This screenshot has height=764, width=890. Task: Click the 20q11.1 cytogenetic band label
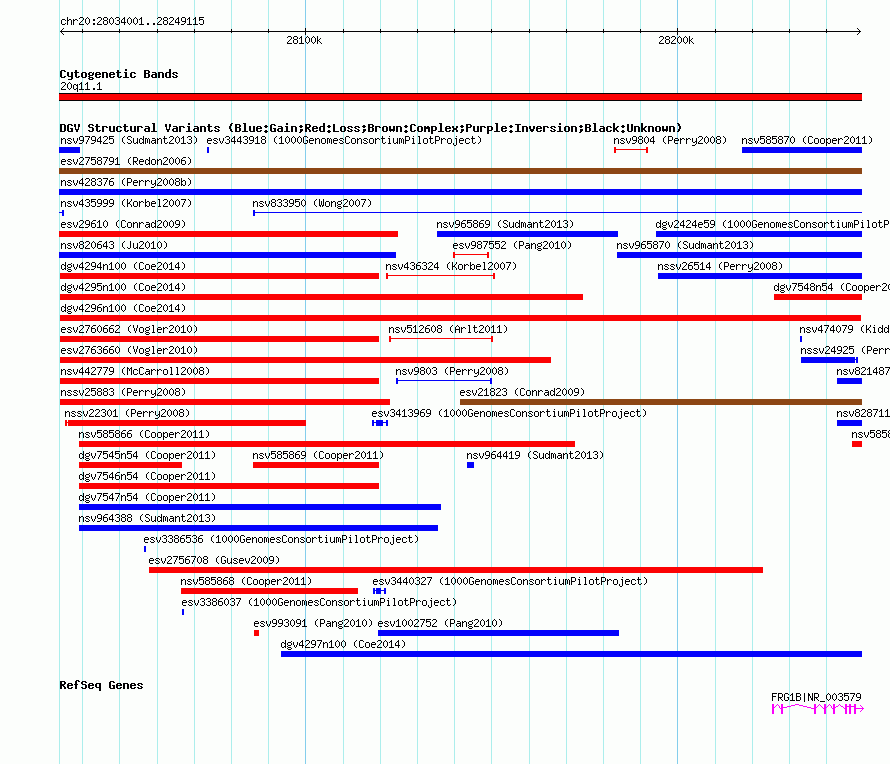click(x=81, y=86)
